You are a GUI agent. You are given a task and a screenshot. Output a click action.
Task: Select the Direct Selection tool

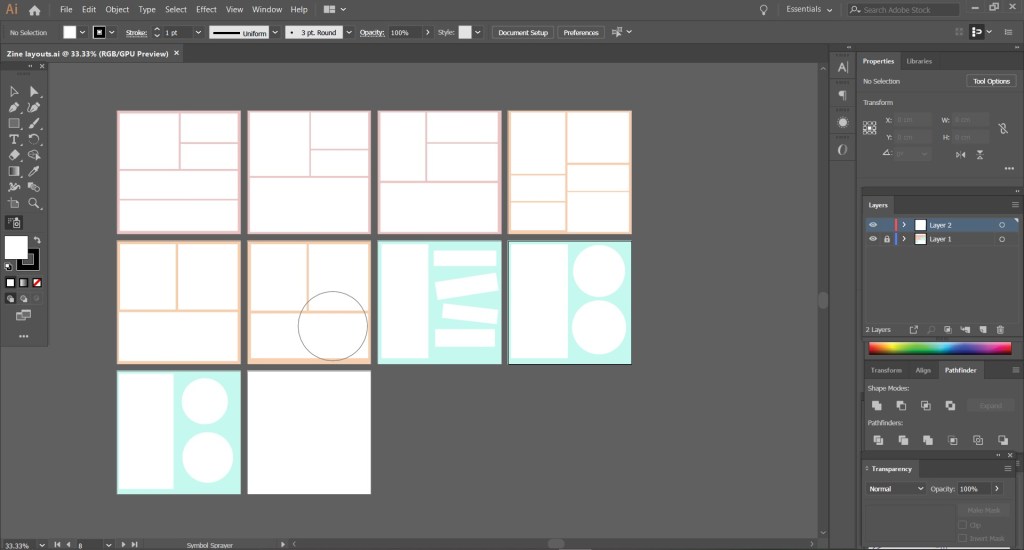click(x=34, y=91)
